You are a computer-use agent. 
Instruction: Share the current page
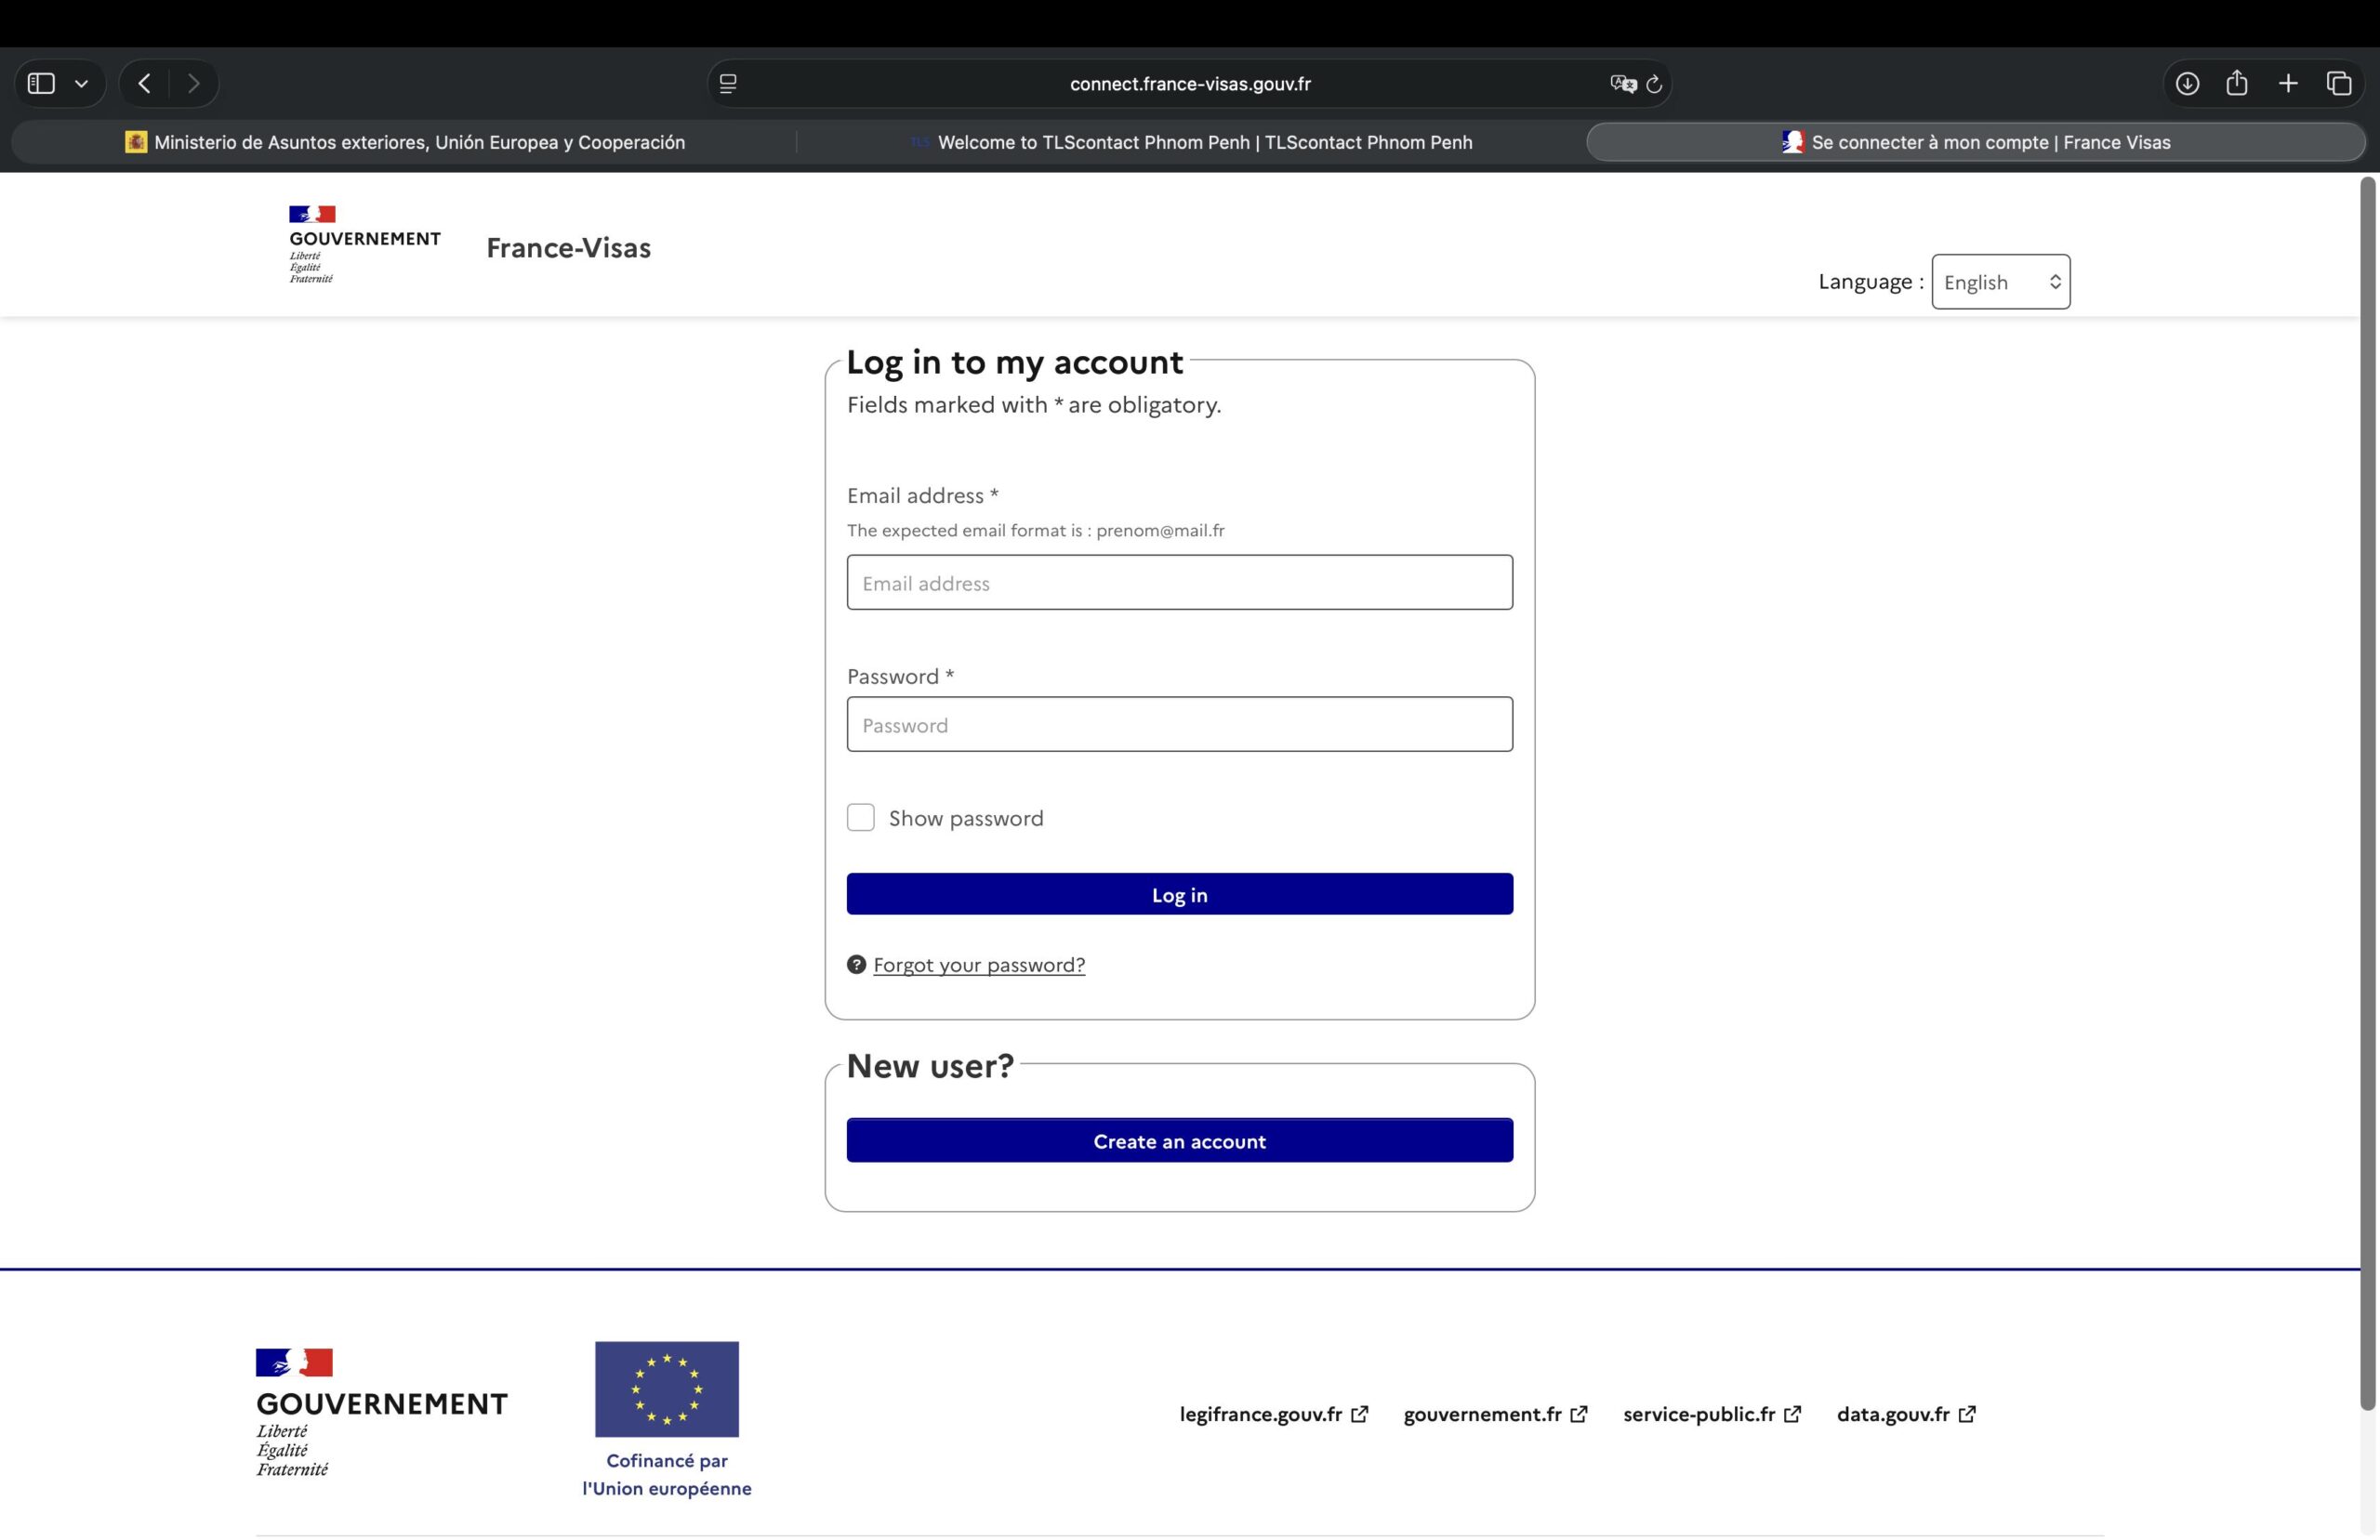[x=2237, y=84]
